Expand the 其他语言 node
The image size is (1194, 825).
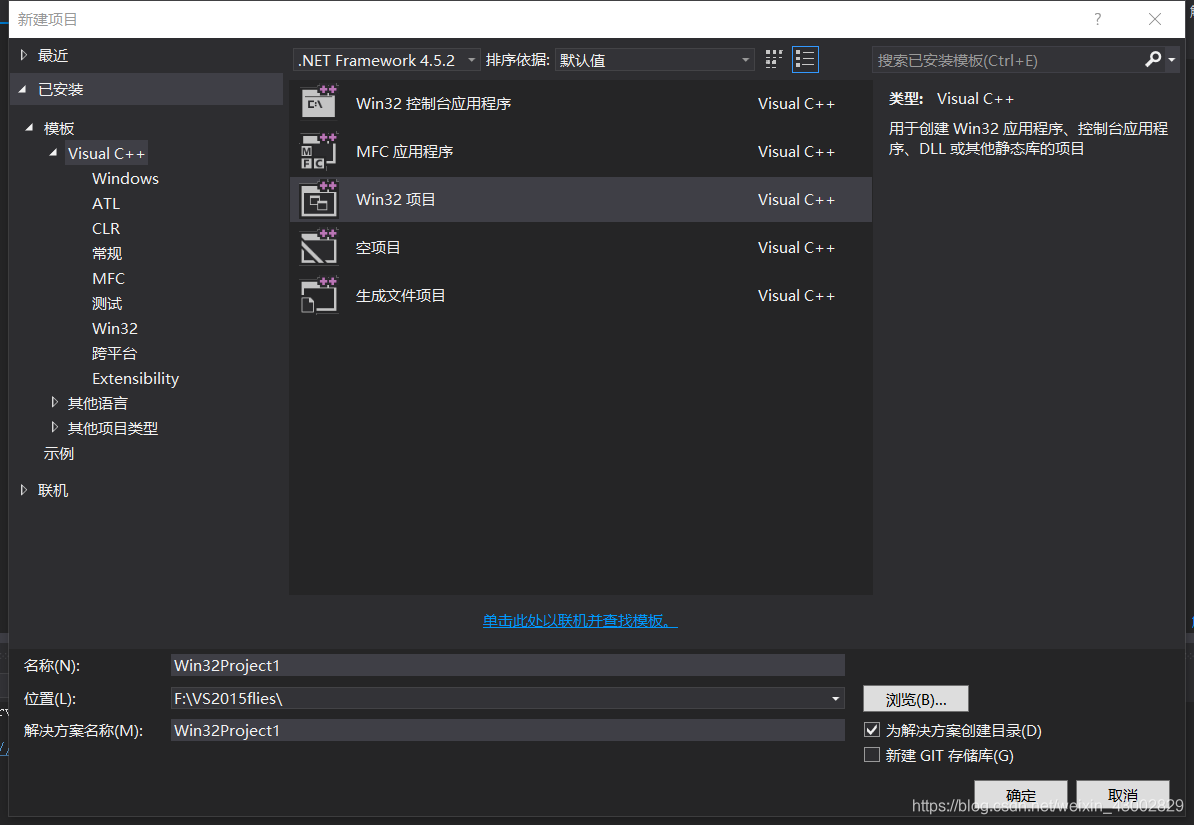click(x=54, y=402)
